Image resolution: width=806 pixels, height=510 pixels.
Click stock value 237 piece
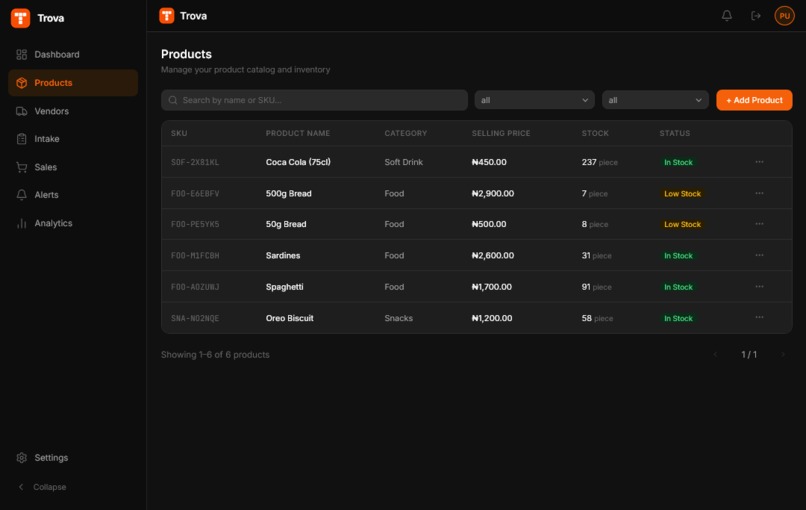pyautogui.click(x=599, y=162)
